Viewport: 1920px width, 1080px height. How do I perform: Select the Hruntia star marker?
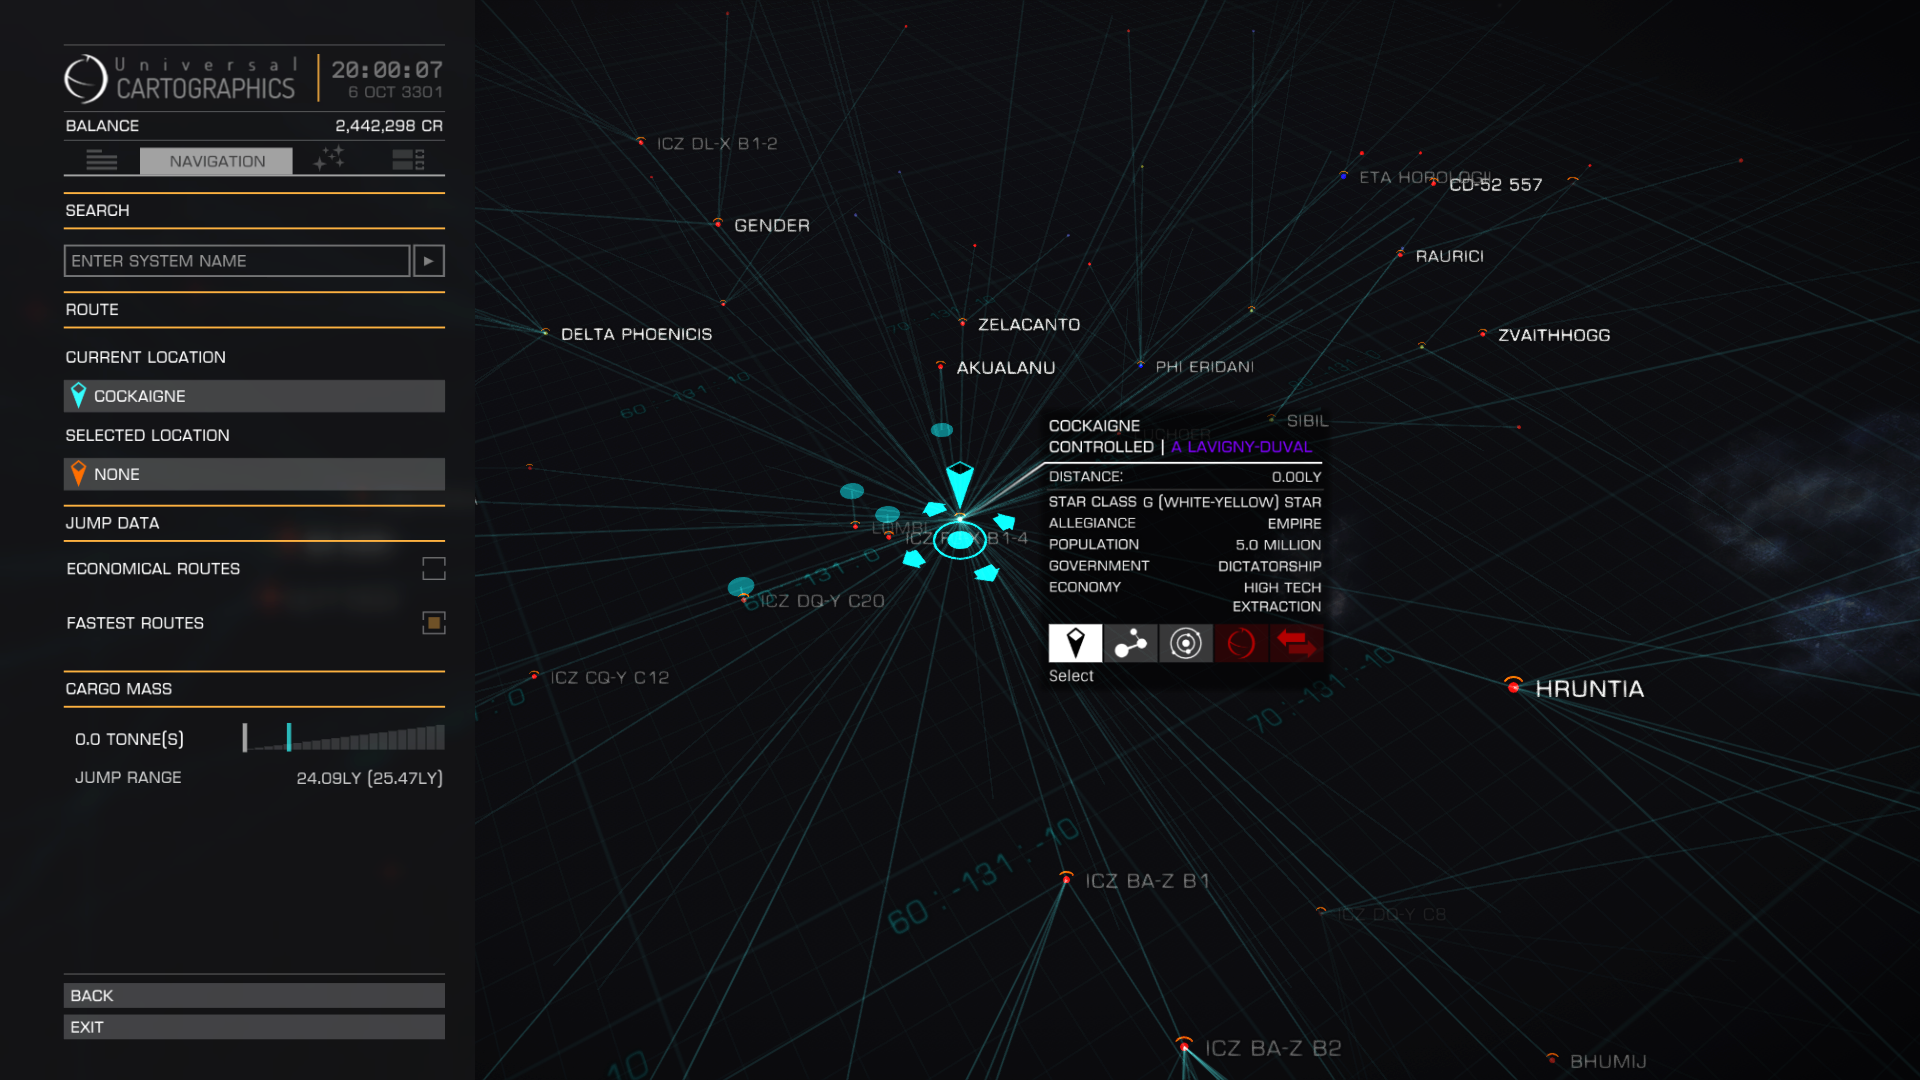[1514, 685]
